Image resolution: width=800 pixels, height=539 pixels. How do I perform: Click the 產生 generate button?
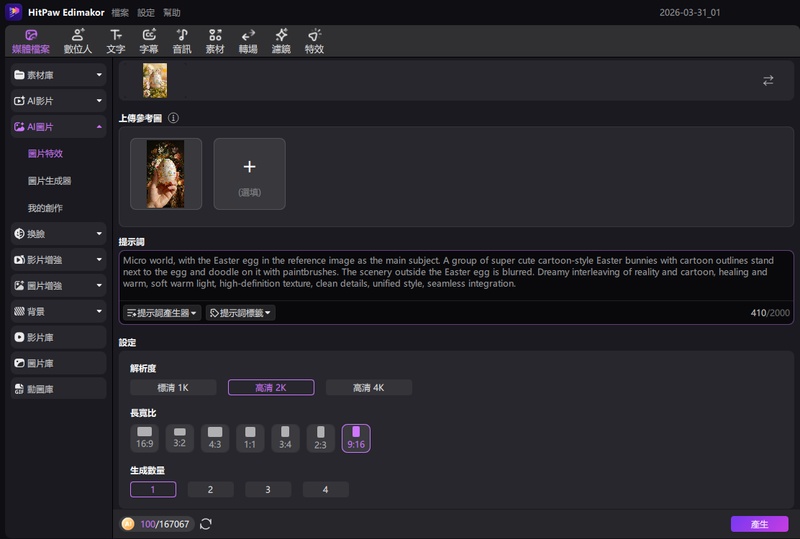(x=758, y=524)
